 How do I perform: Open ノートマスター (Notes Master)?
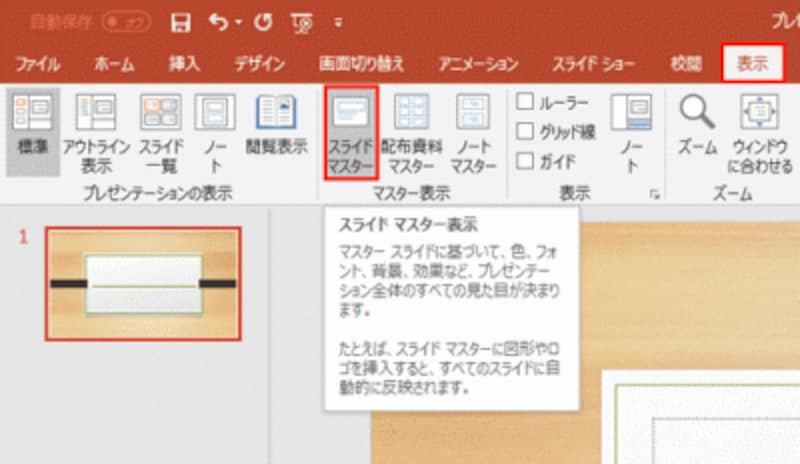point(473,134)
